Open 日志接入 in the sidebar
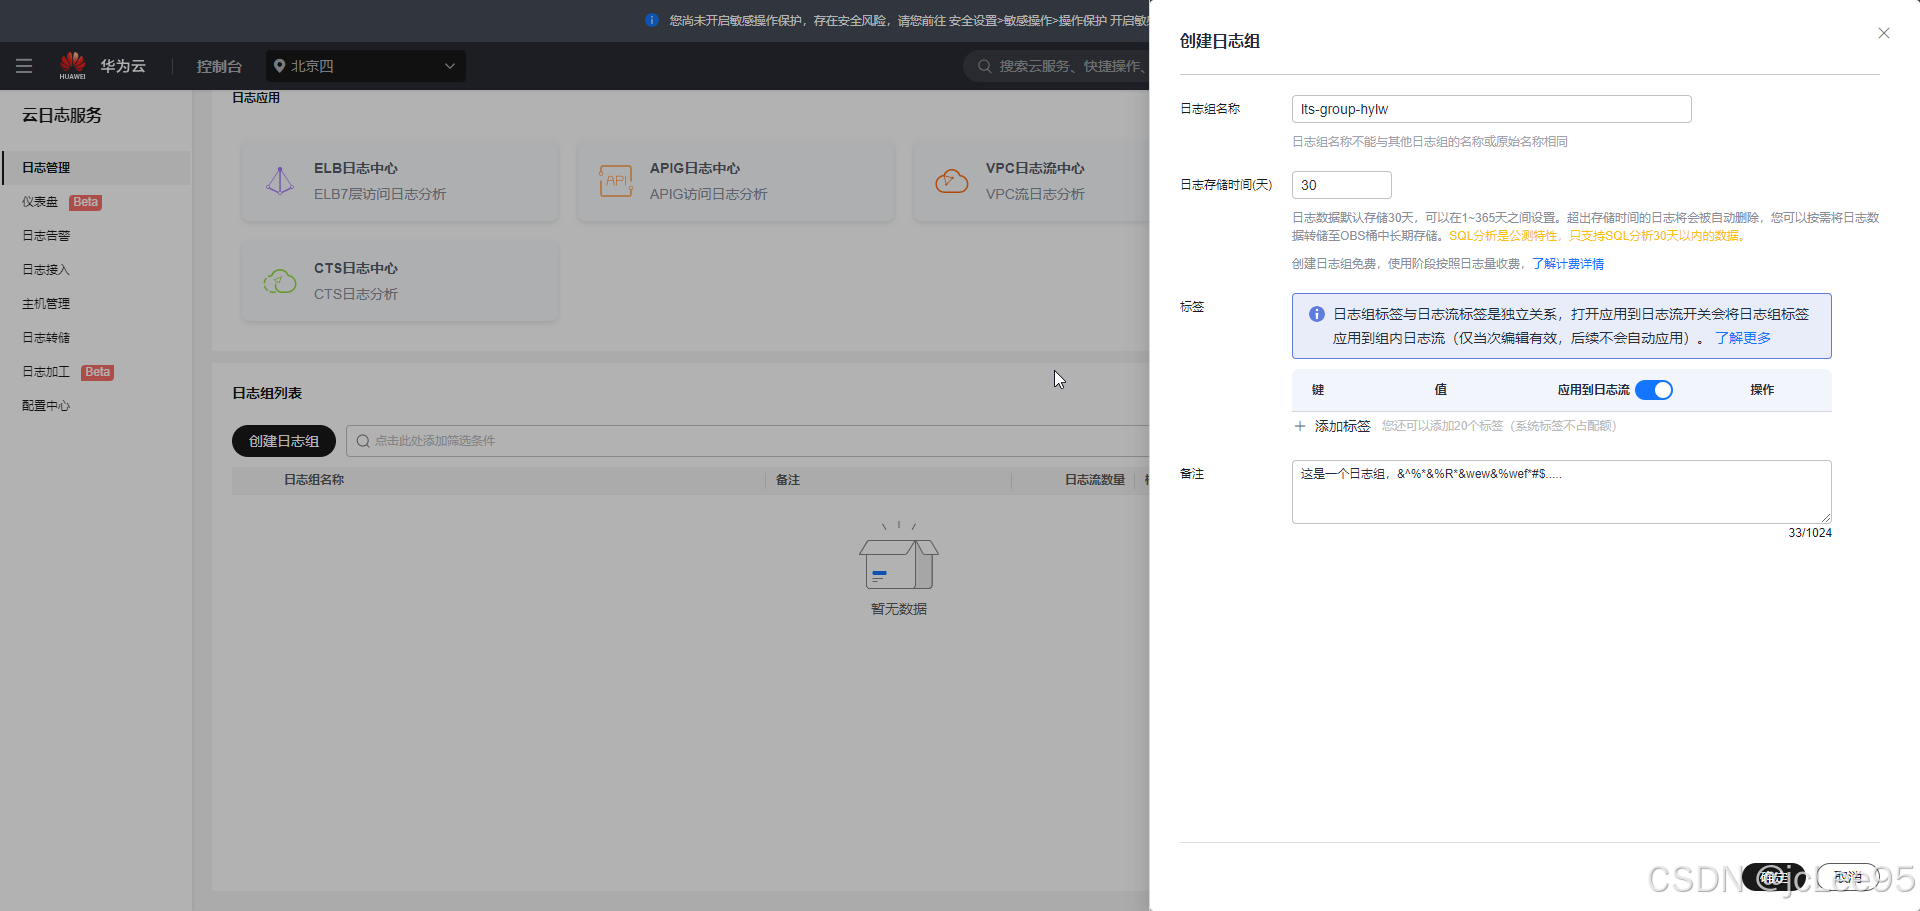Viewport: 1920px width, 911px height. point(47,270)
